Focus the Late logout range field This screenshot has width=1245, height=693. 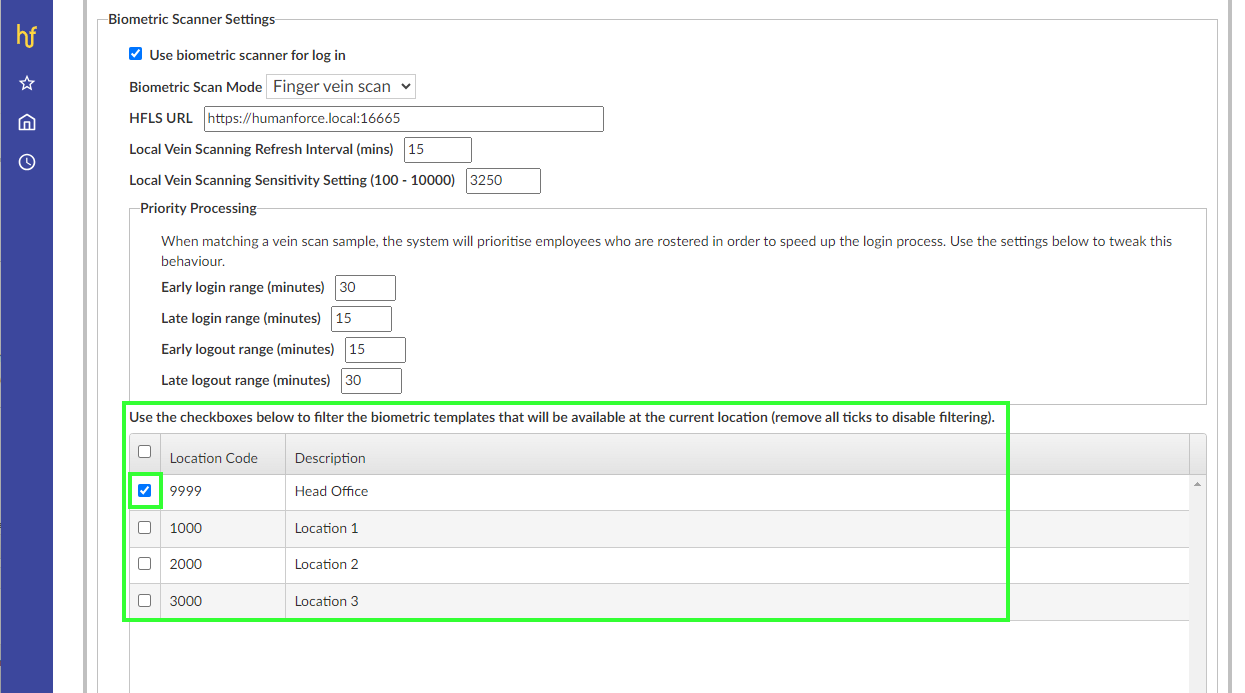[x=371, y=381]
